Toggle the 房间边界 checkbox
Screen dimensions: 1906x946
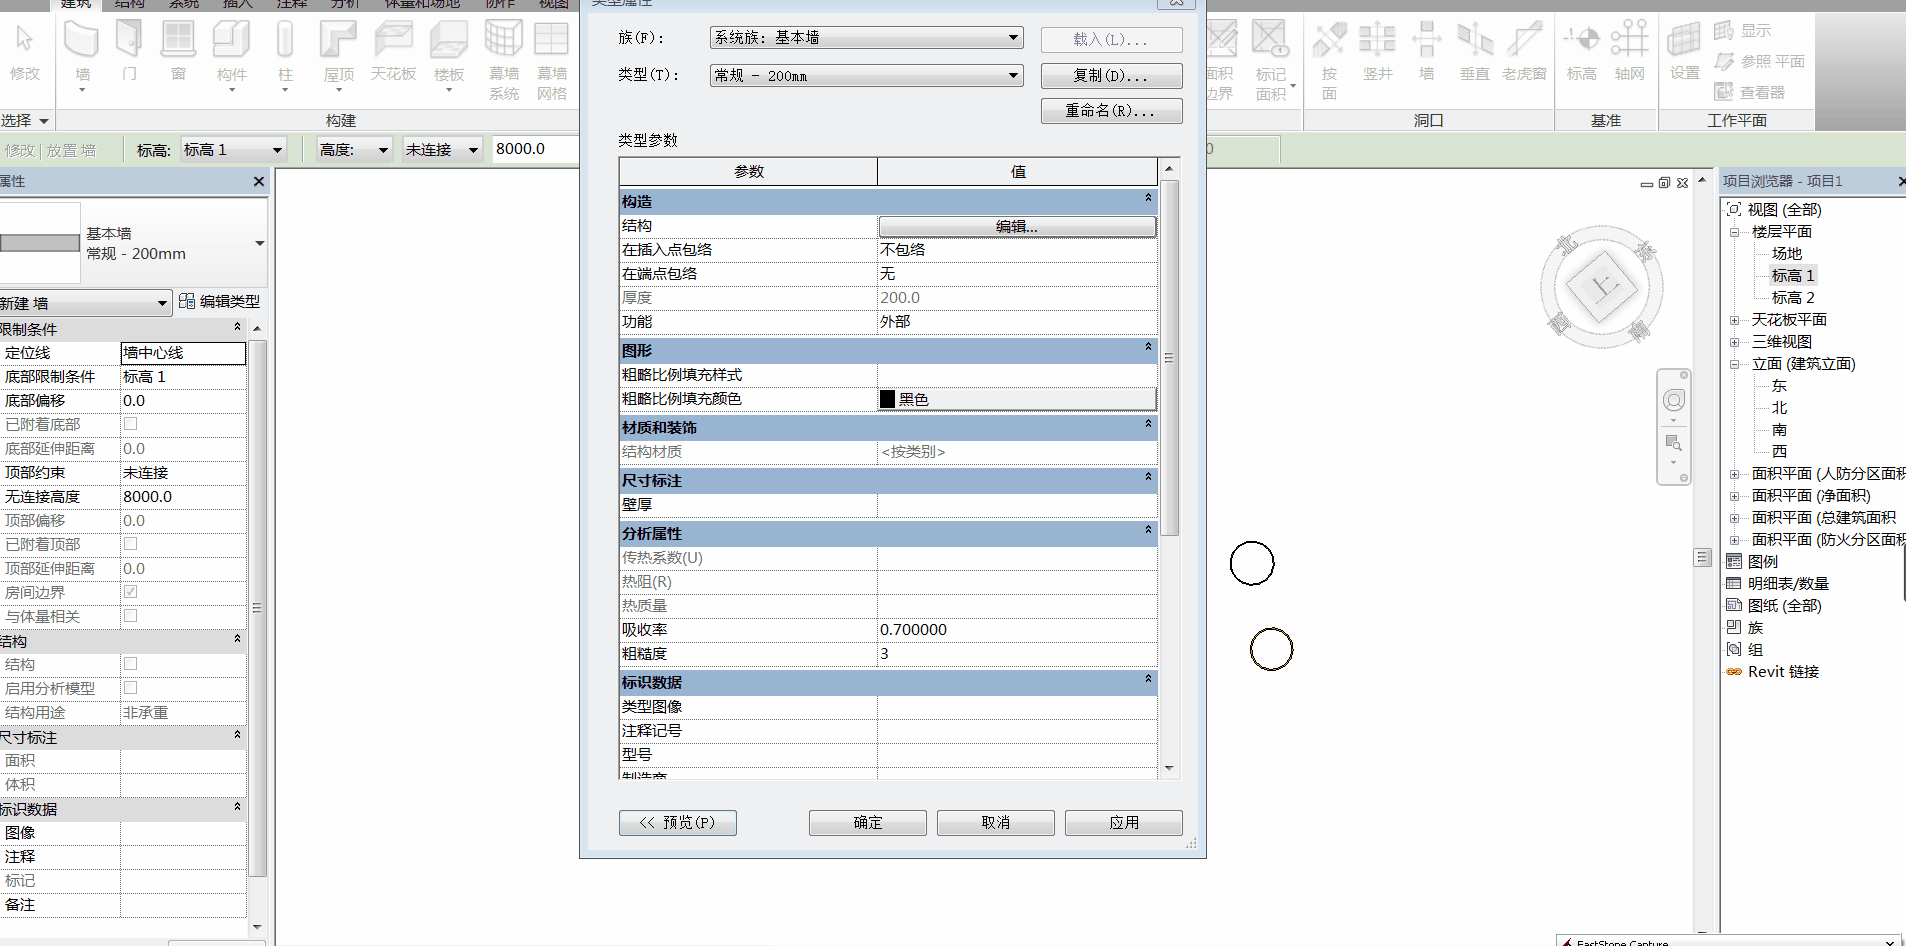pos(130,592)
